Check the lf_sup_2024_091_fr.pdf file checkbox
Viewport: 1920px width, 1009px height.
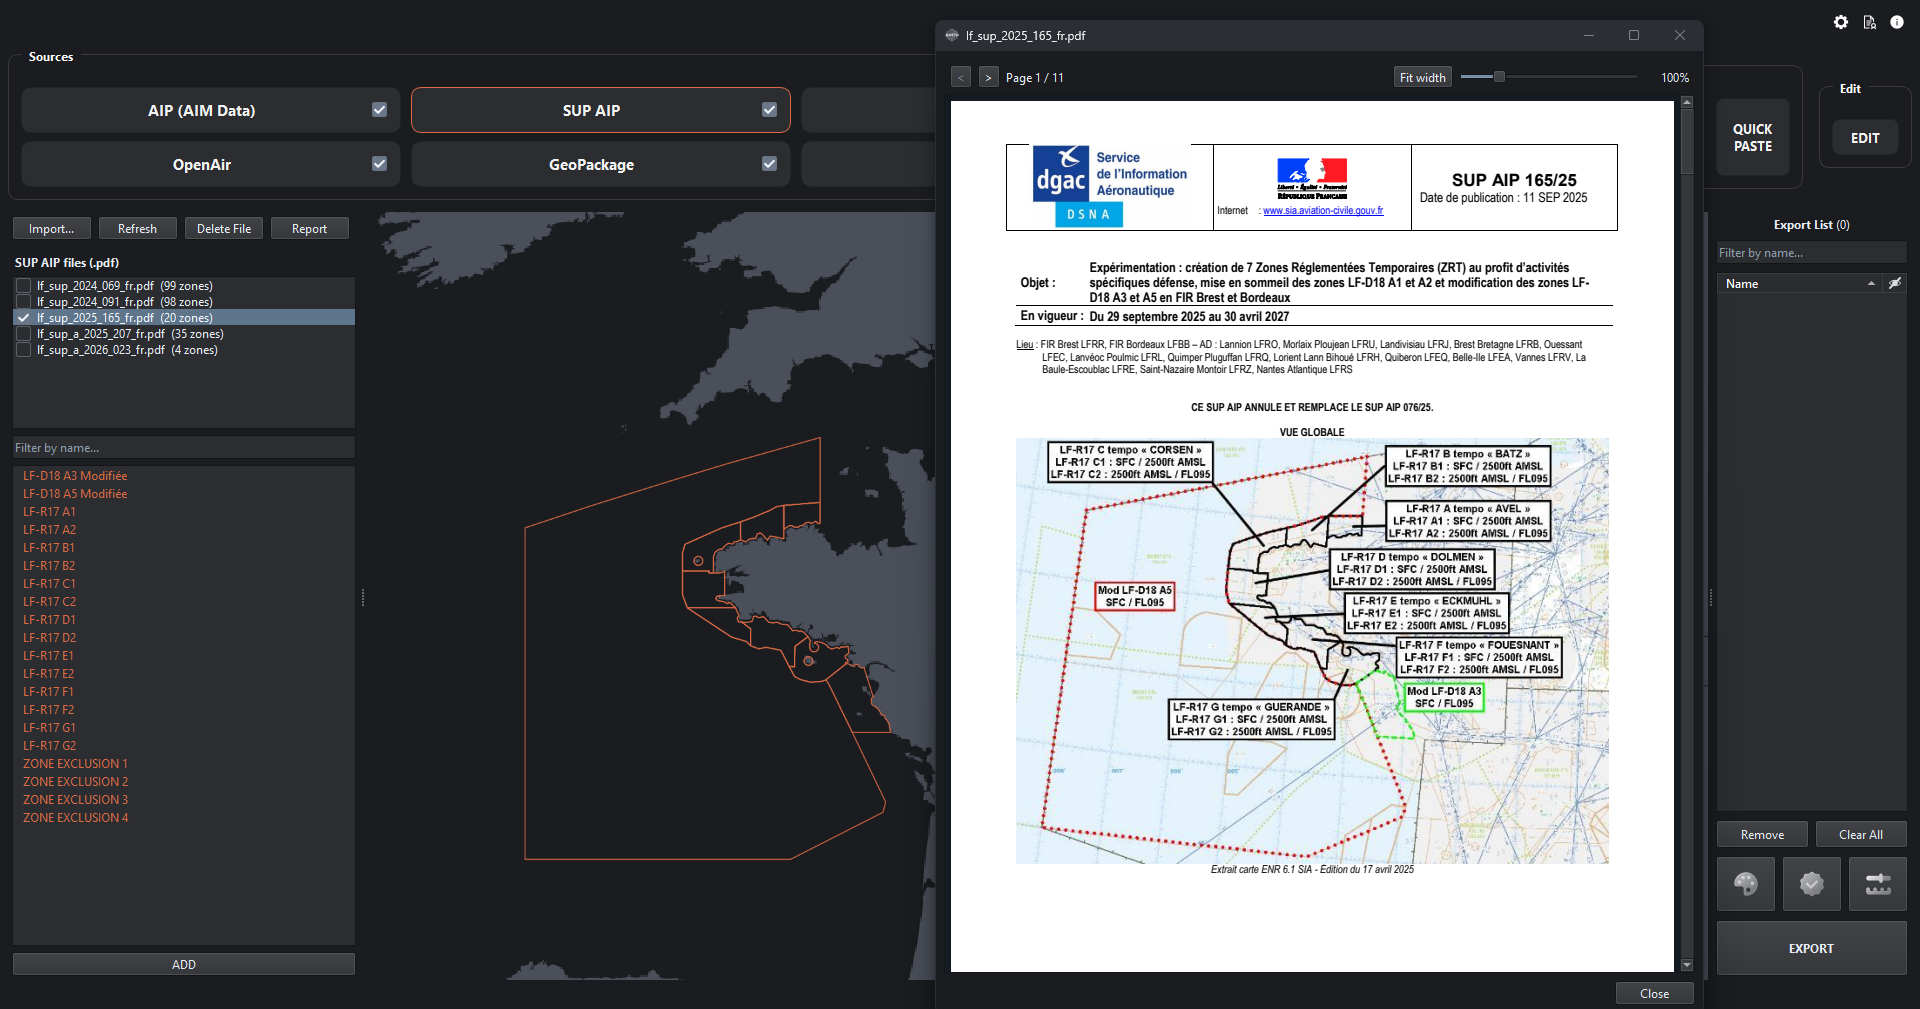point(24,302)
